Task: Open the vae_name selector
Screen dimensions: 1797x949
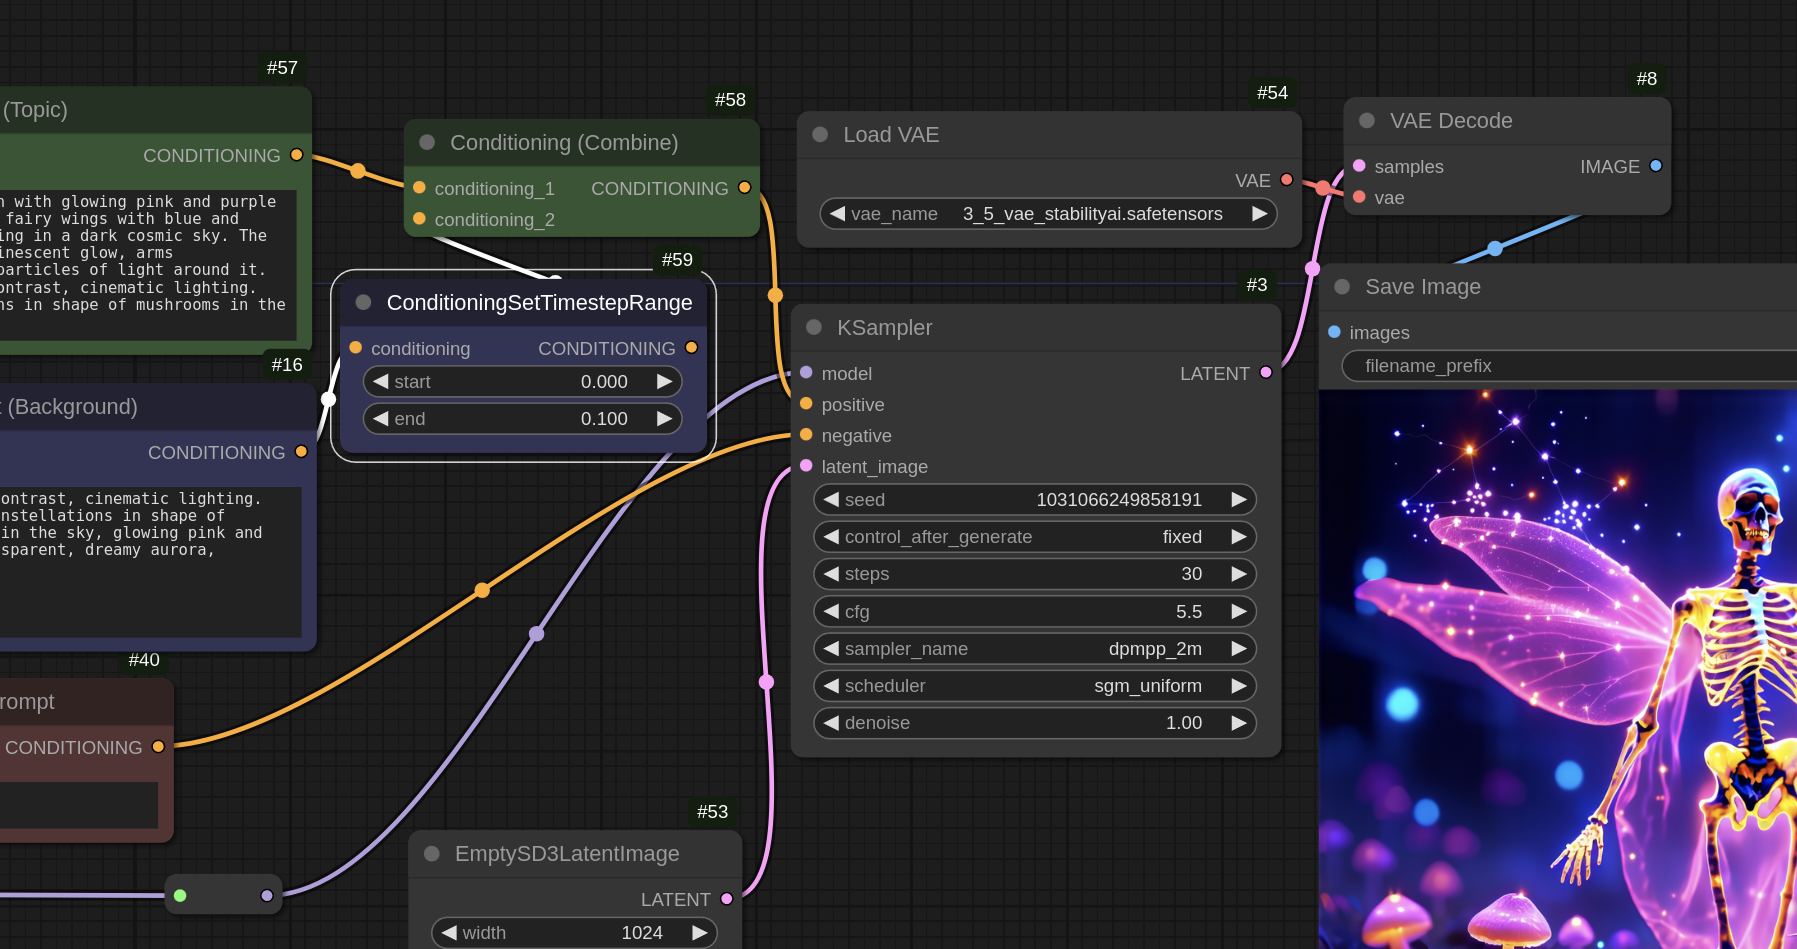Action: click(x=1047, y=214)
